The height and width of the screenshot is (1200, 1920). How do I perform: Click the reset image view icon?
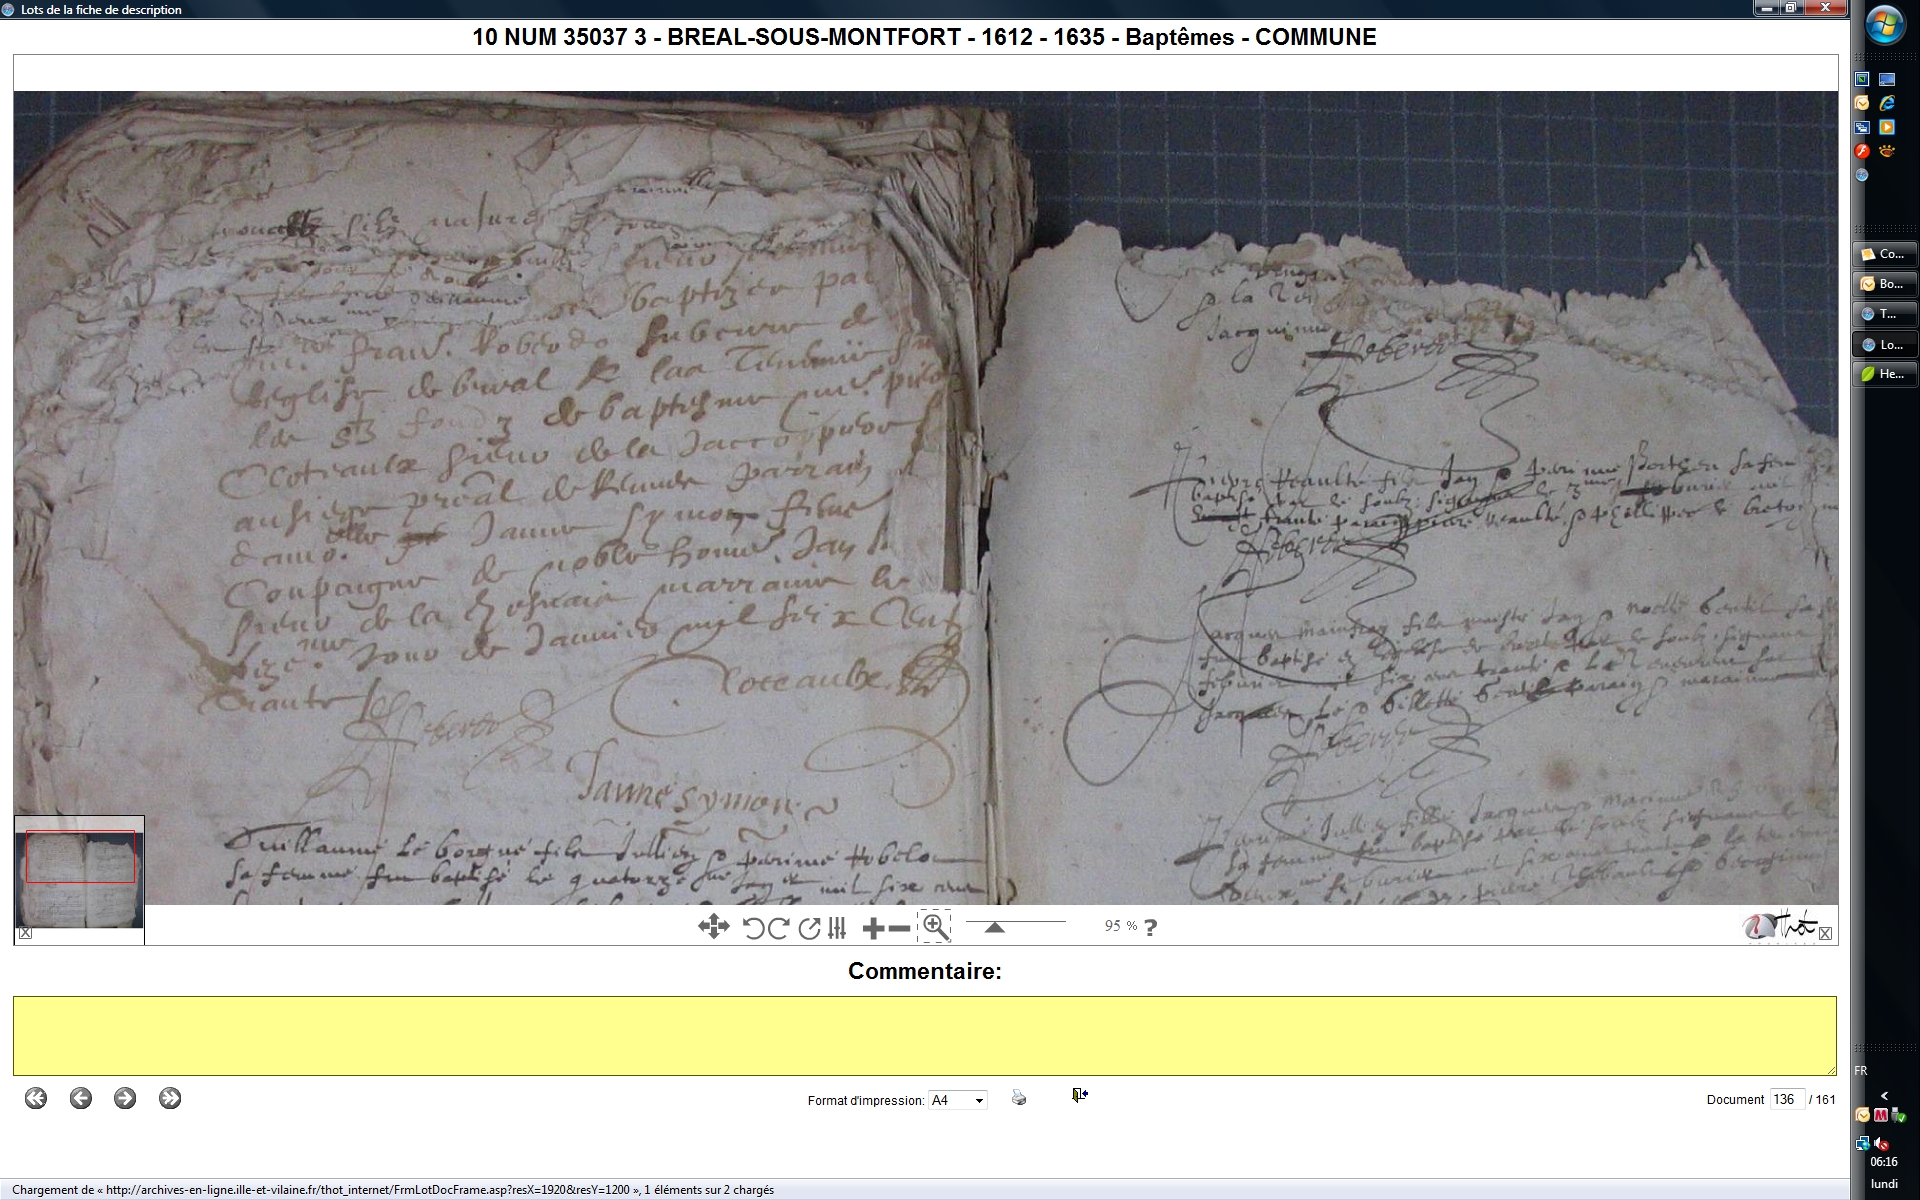[x=809, y=928]
